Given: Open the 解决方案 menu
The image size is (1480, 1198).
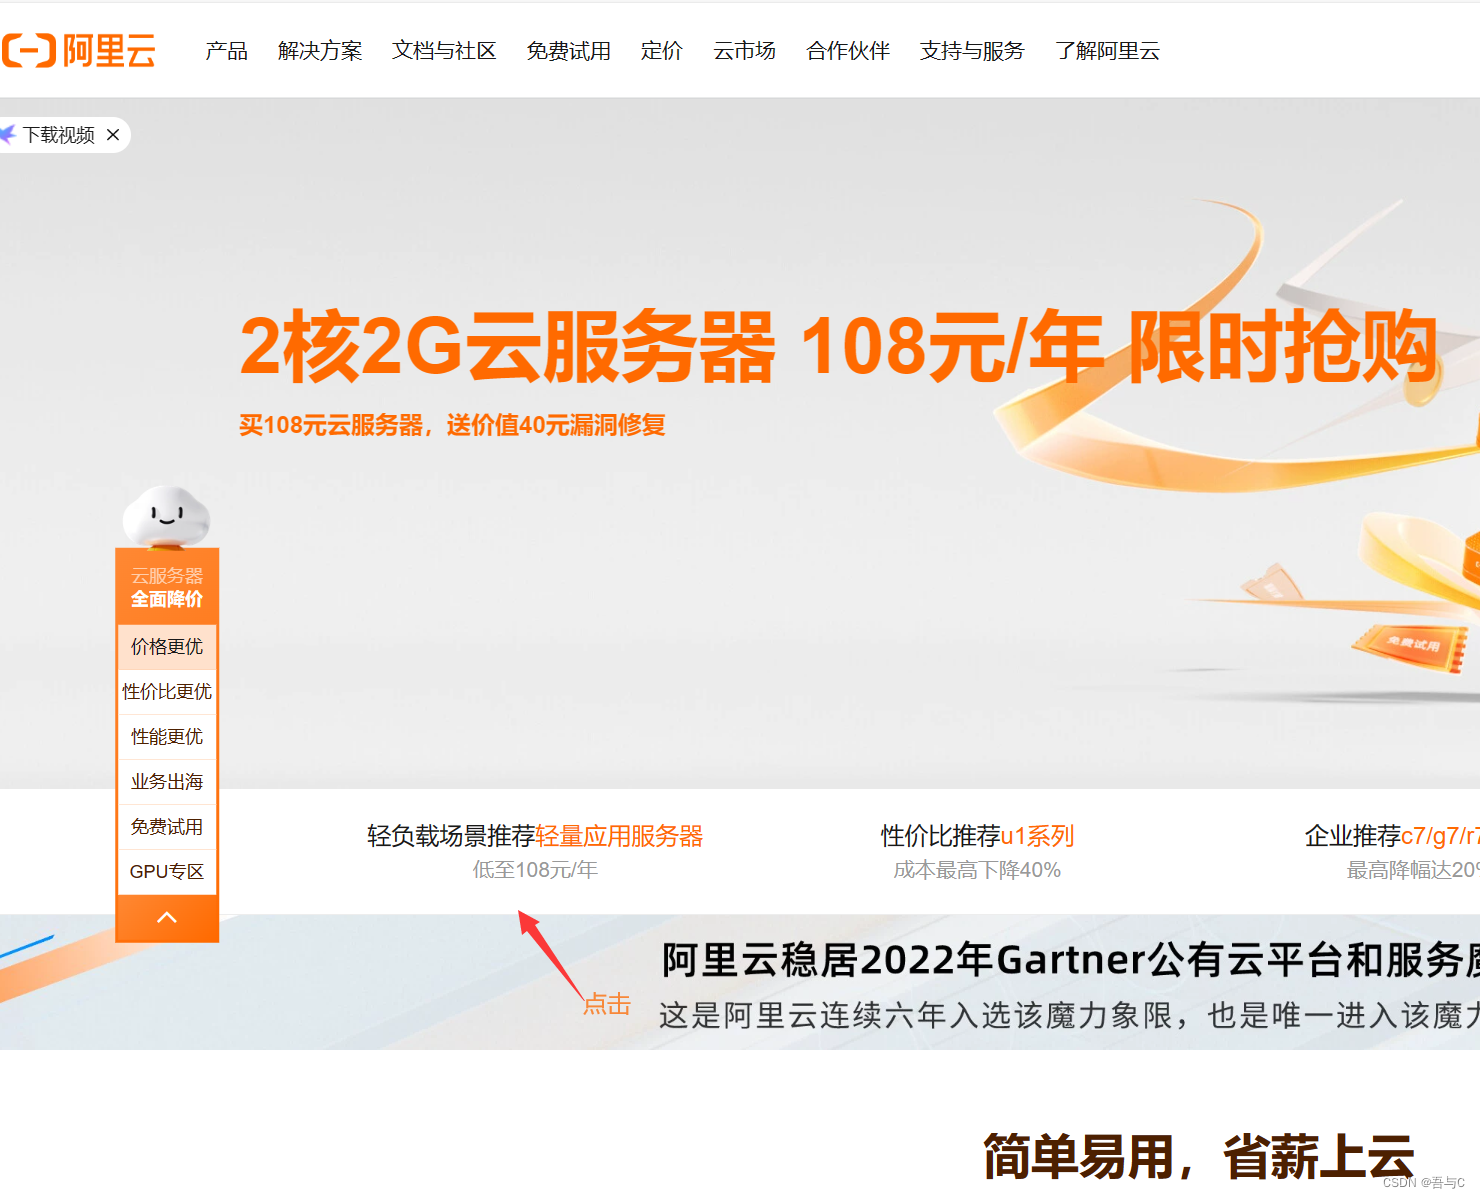Looking at the screenshot, I should pyautogui.click(x=320, y=51).
